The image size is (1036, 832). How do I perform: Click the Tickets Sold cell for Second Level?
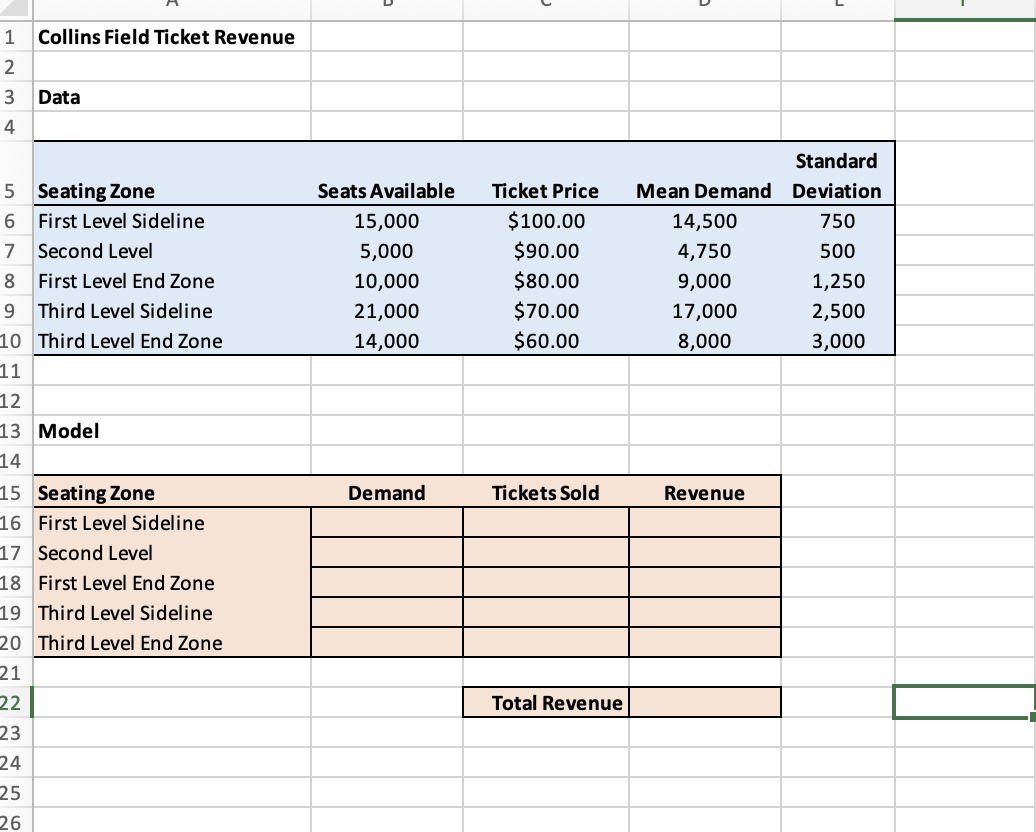pyautogui.click(x=545, y=553)
